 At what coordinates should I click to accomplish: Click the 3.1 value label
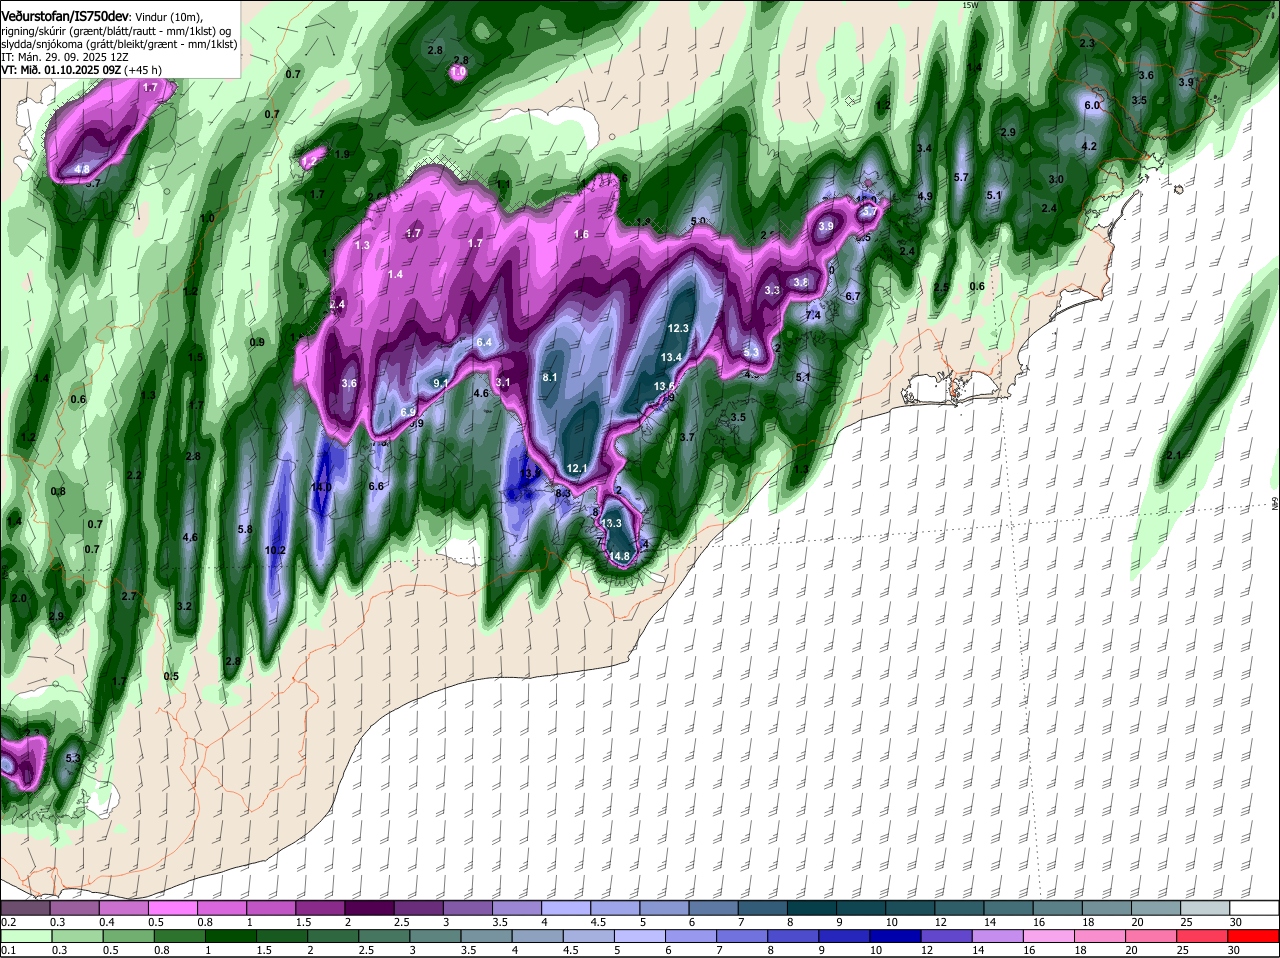(x=503, y=382)
